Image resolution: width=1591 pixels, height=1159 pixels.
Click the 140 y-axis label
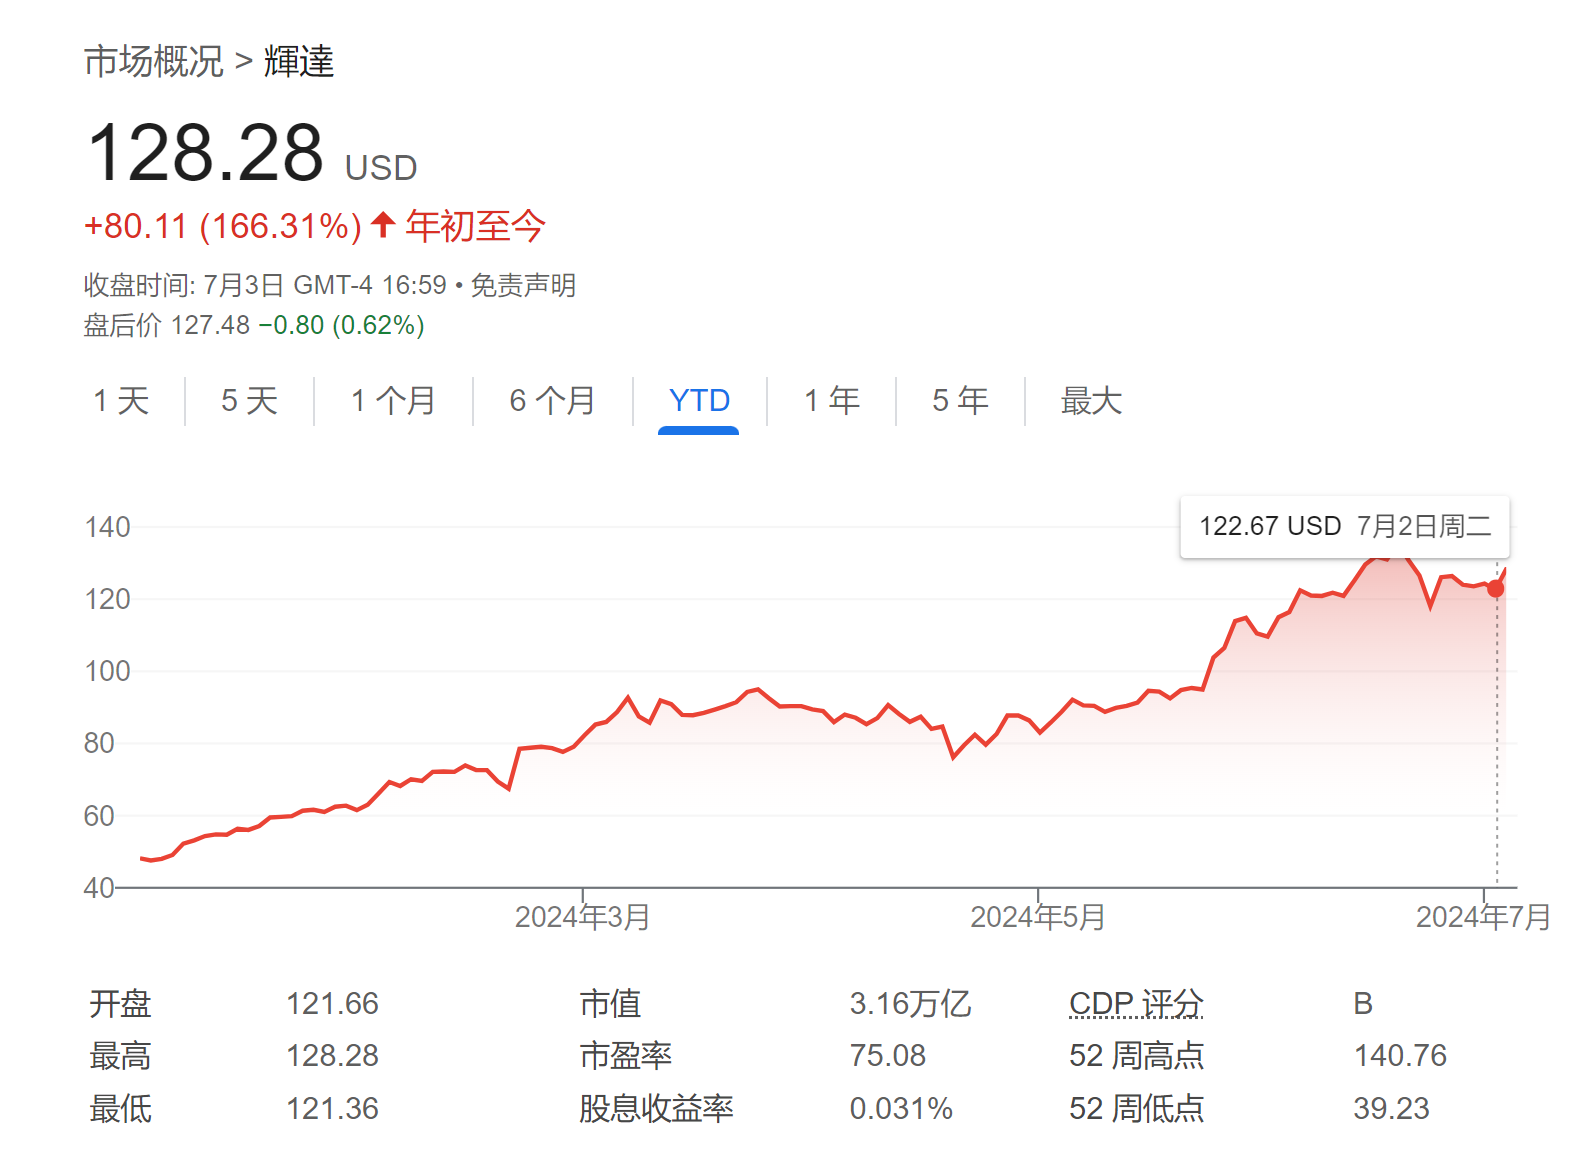point(107,527)
